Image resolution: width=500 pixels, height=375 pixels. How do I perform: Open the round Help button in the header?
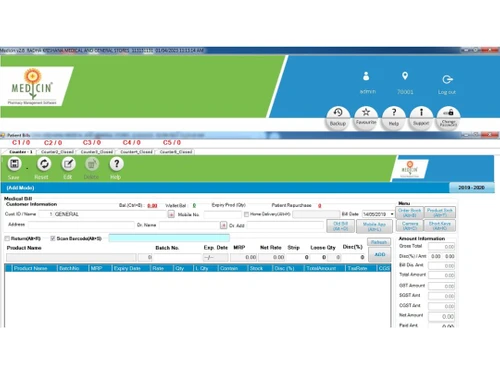tap(394, 118)
